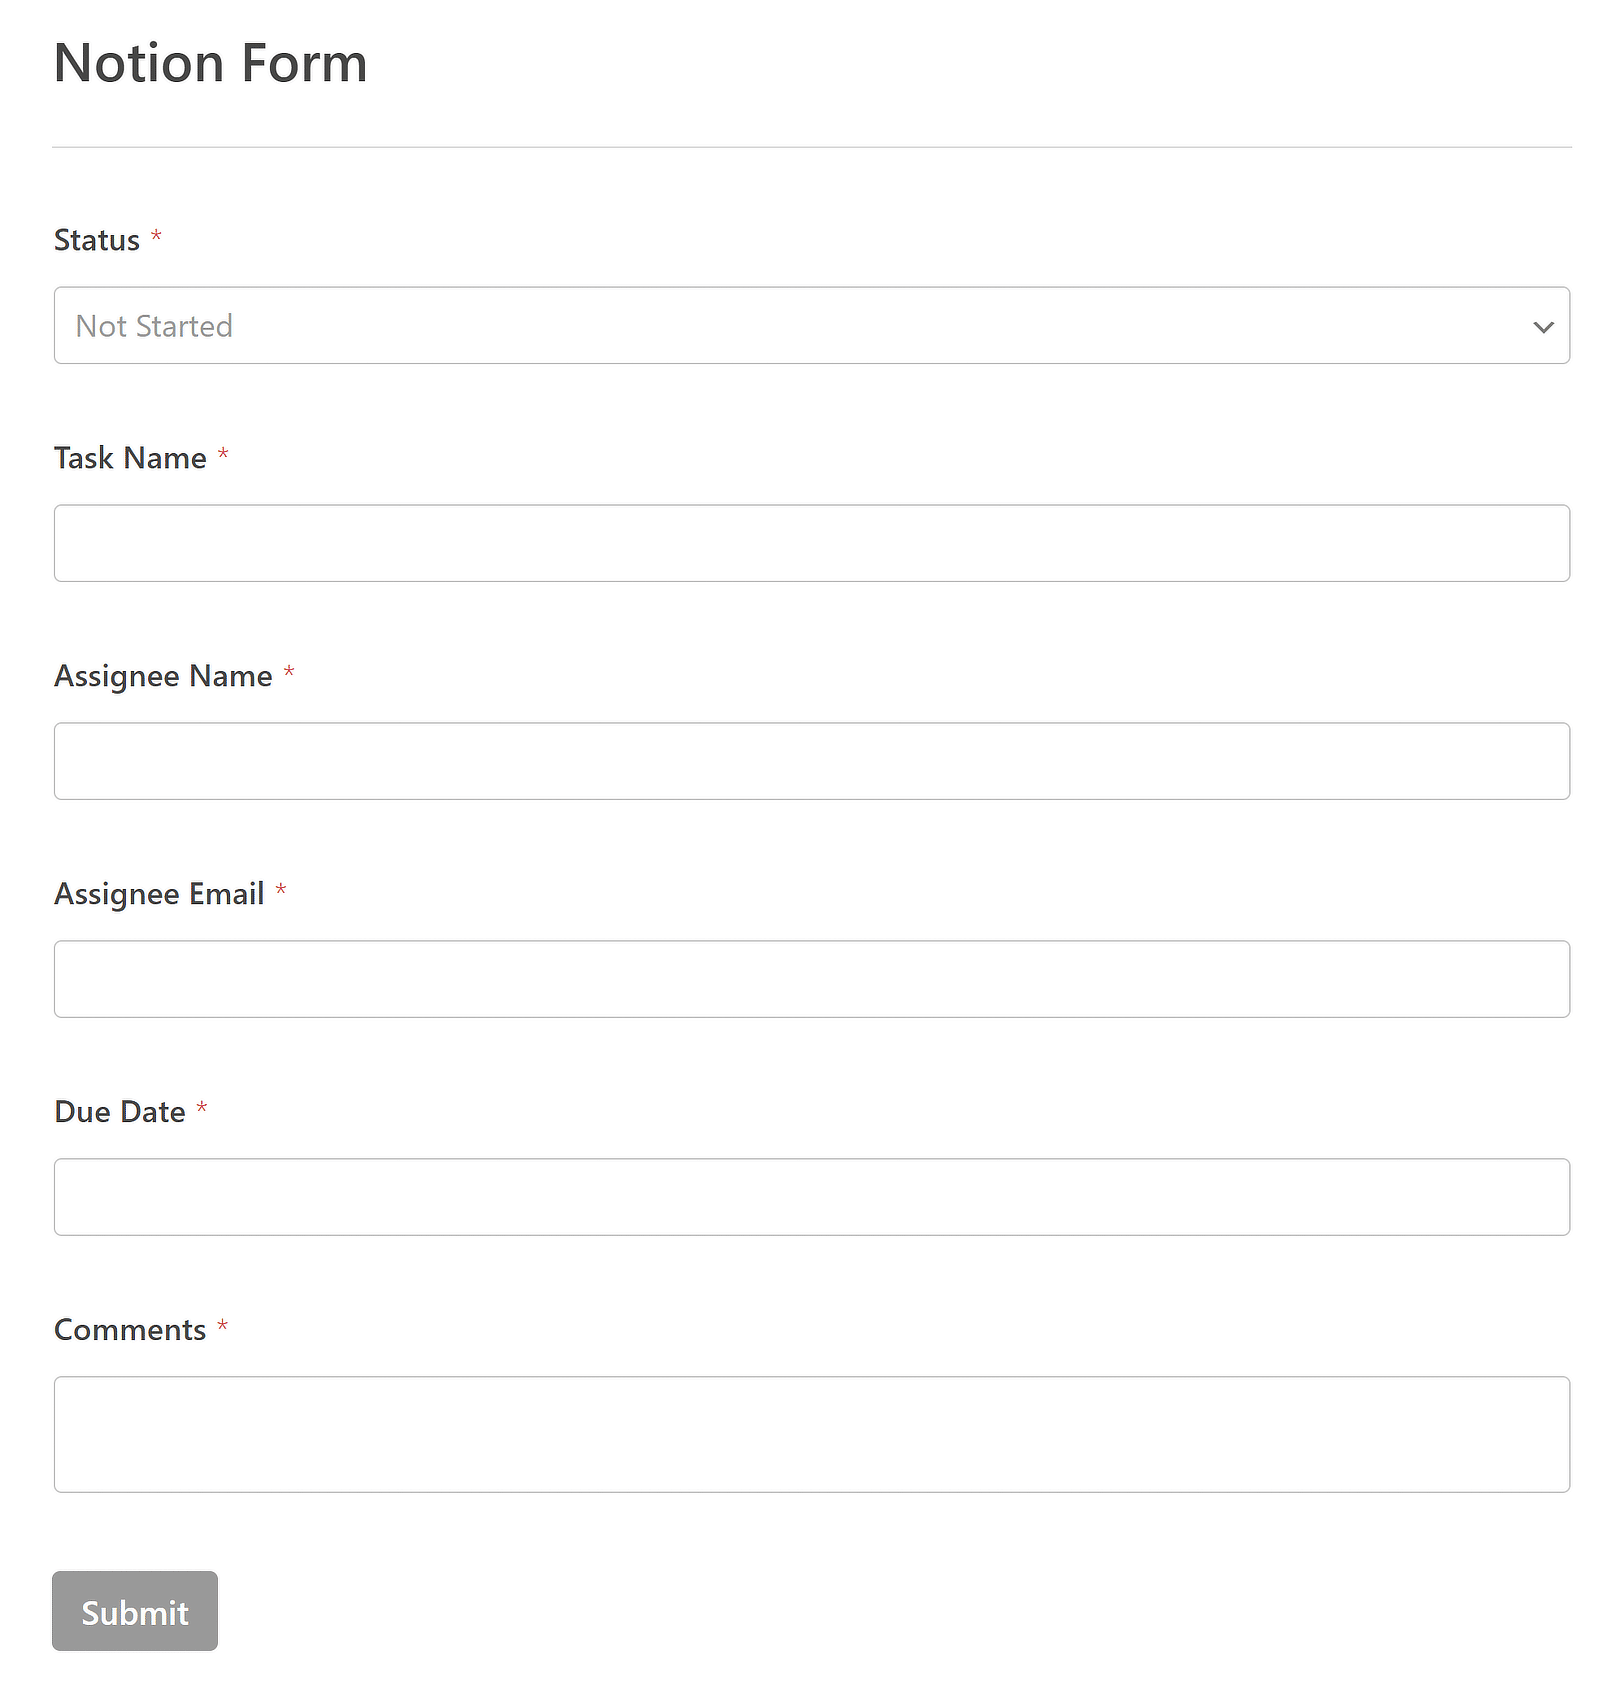Image resolution: width=1600 pixels, height=1685 pixels.
Task: Click the Assignee Name label
Action: (164, 676)
